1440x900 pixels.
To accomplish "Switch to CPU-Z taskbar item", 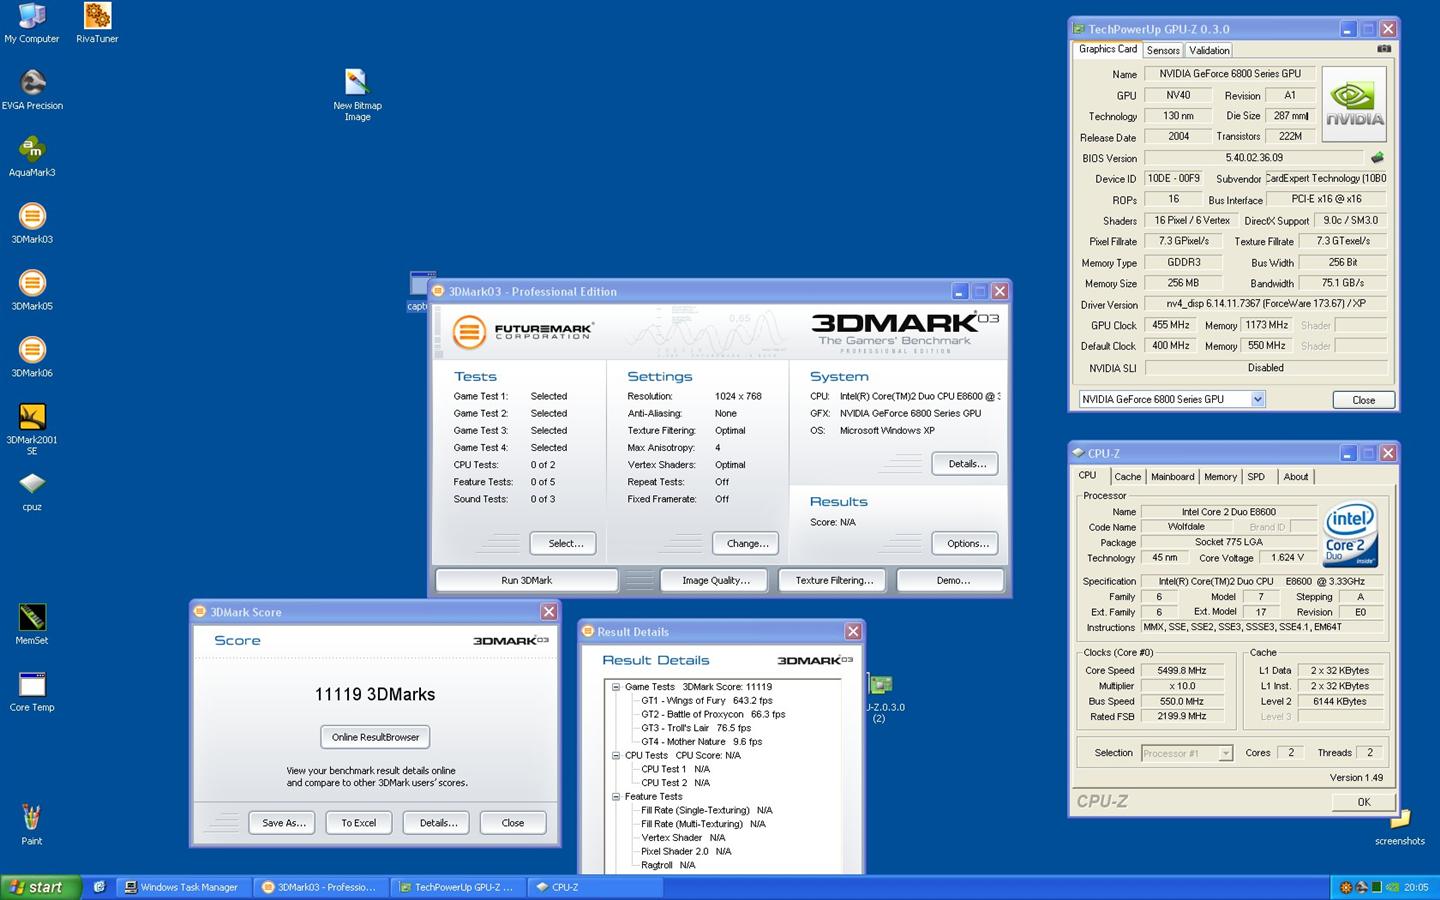I will point(593,887).
